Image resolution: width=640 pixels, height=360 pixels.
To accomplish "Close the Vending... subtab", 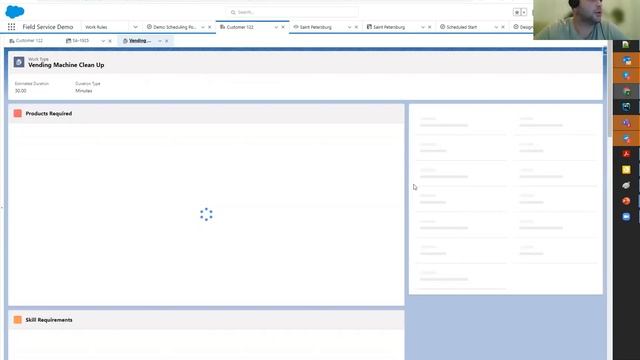I will (167, 41).
